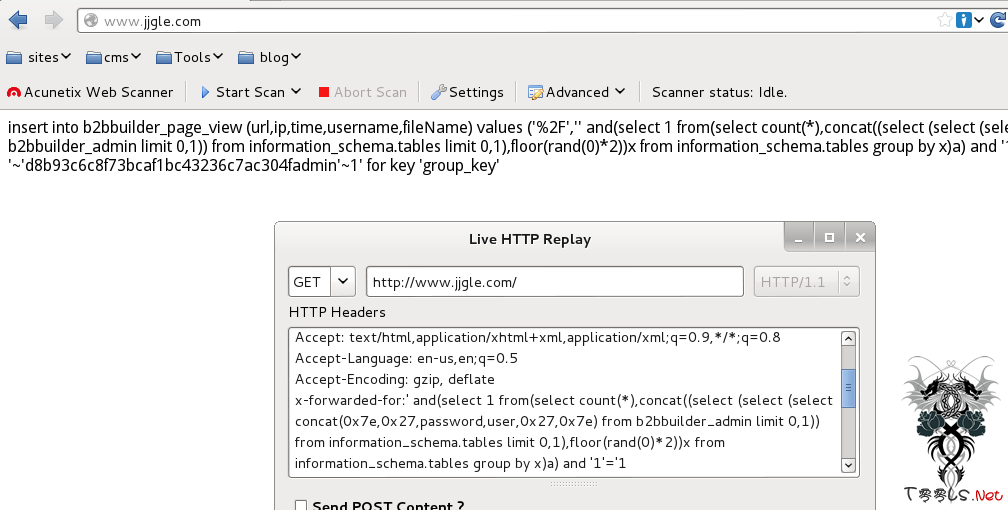This screenshot has height=510, width=1008.
Task: Click the blue info icon in address bar
Action: tap(963, 20)
